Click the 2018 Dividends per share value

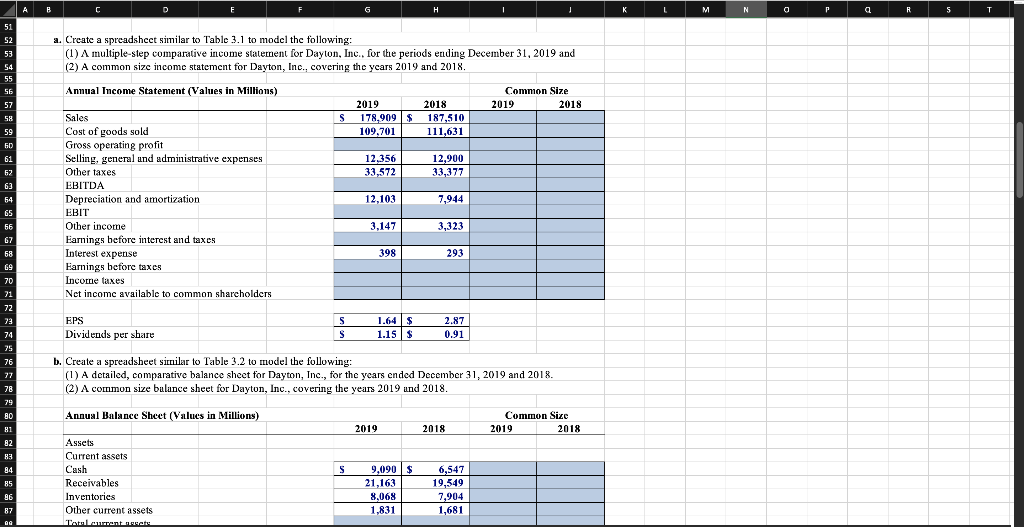[436, 334]
